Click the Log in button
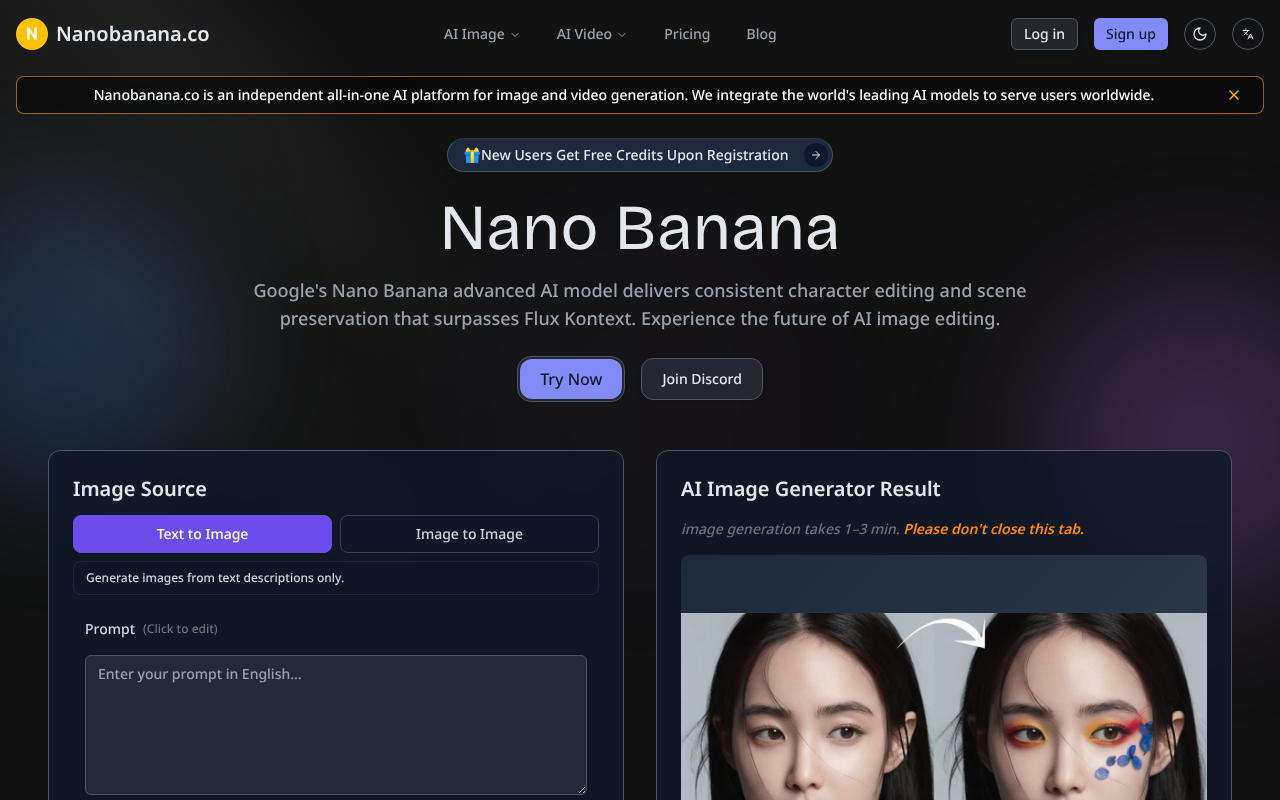The width and height of the screenshot is (1280, 800). coord(1043,33)
